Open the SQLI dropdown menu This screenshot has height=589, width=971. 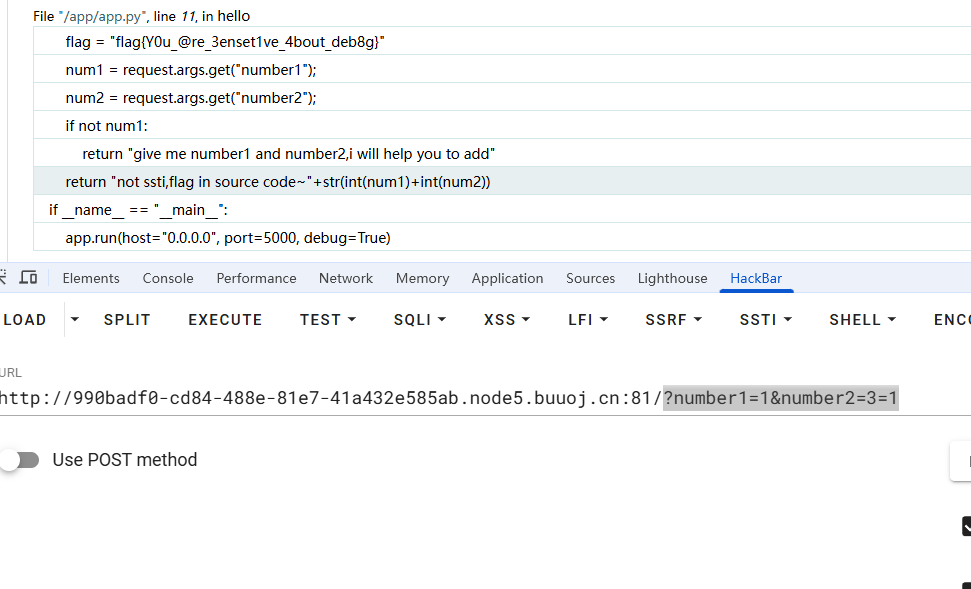coord(420,320)
